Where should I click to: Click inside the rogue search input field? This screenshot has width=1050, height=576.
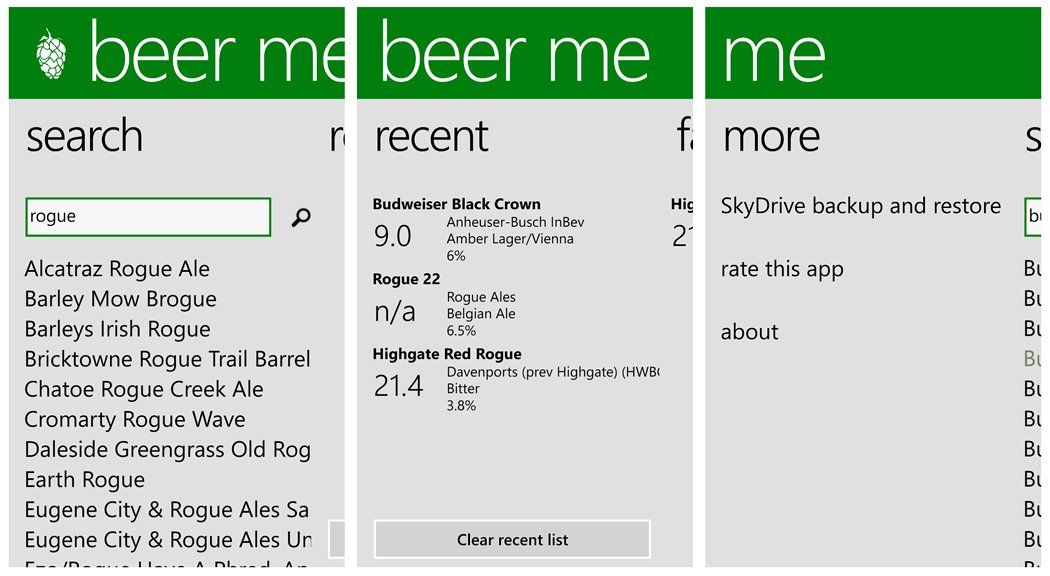click(148, 217)
